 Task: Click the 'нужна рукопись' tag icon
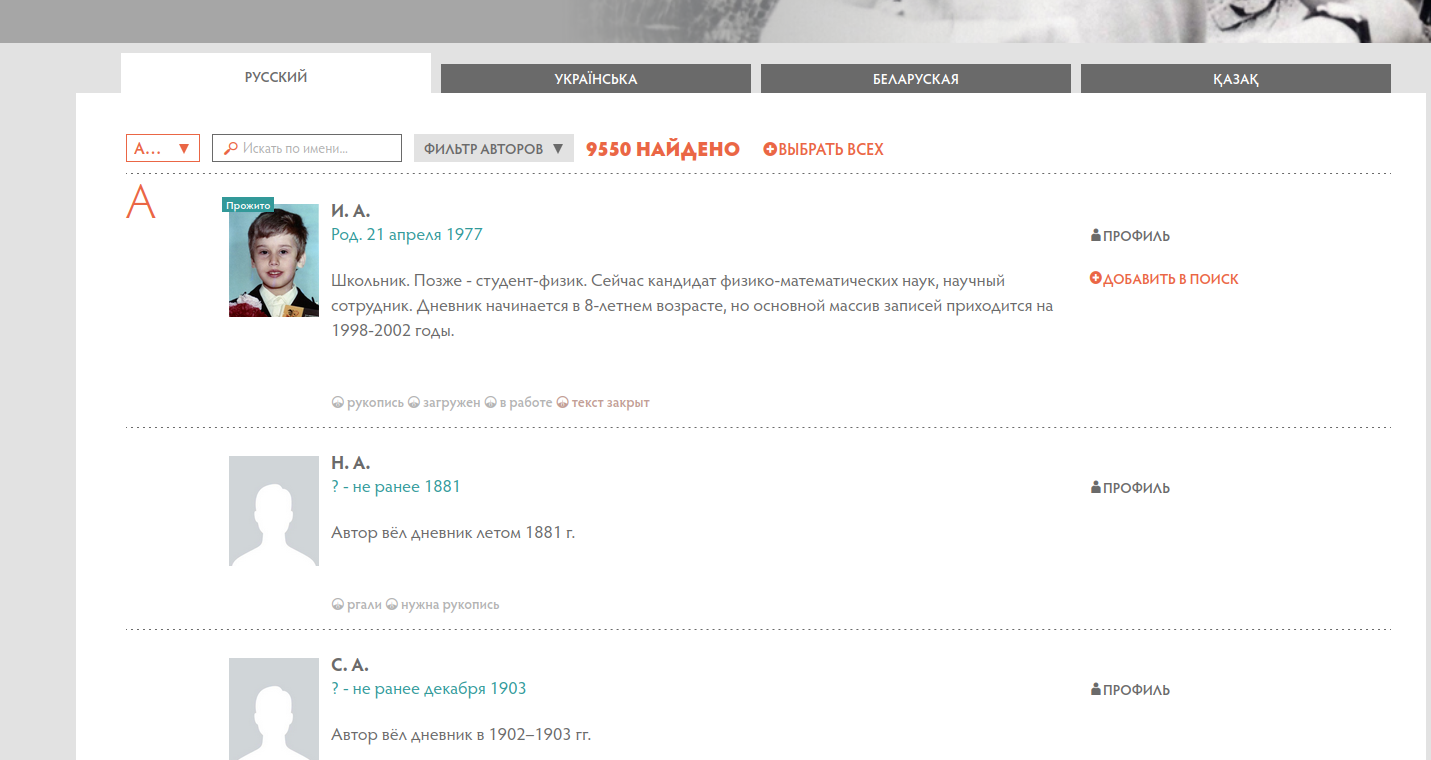click(x=392, y=605)
